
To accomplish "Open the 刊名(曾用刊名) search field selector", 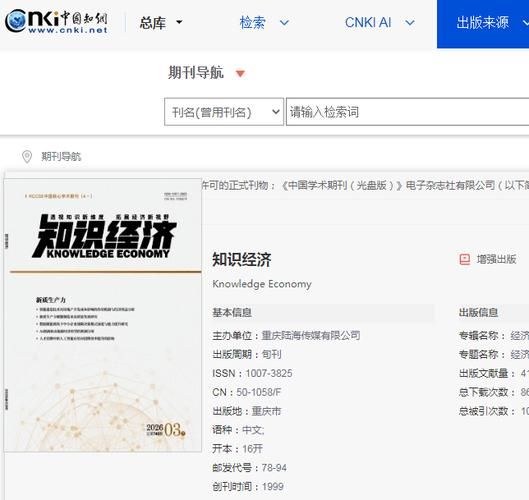I will [x=224, y=112].
